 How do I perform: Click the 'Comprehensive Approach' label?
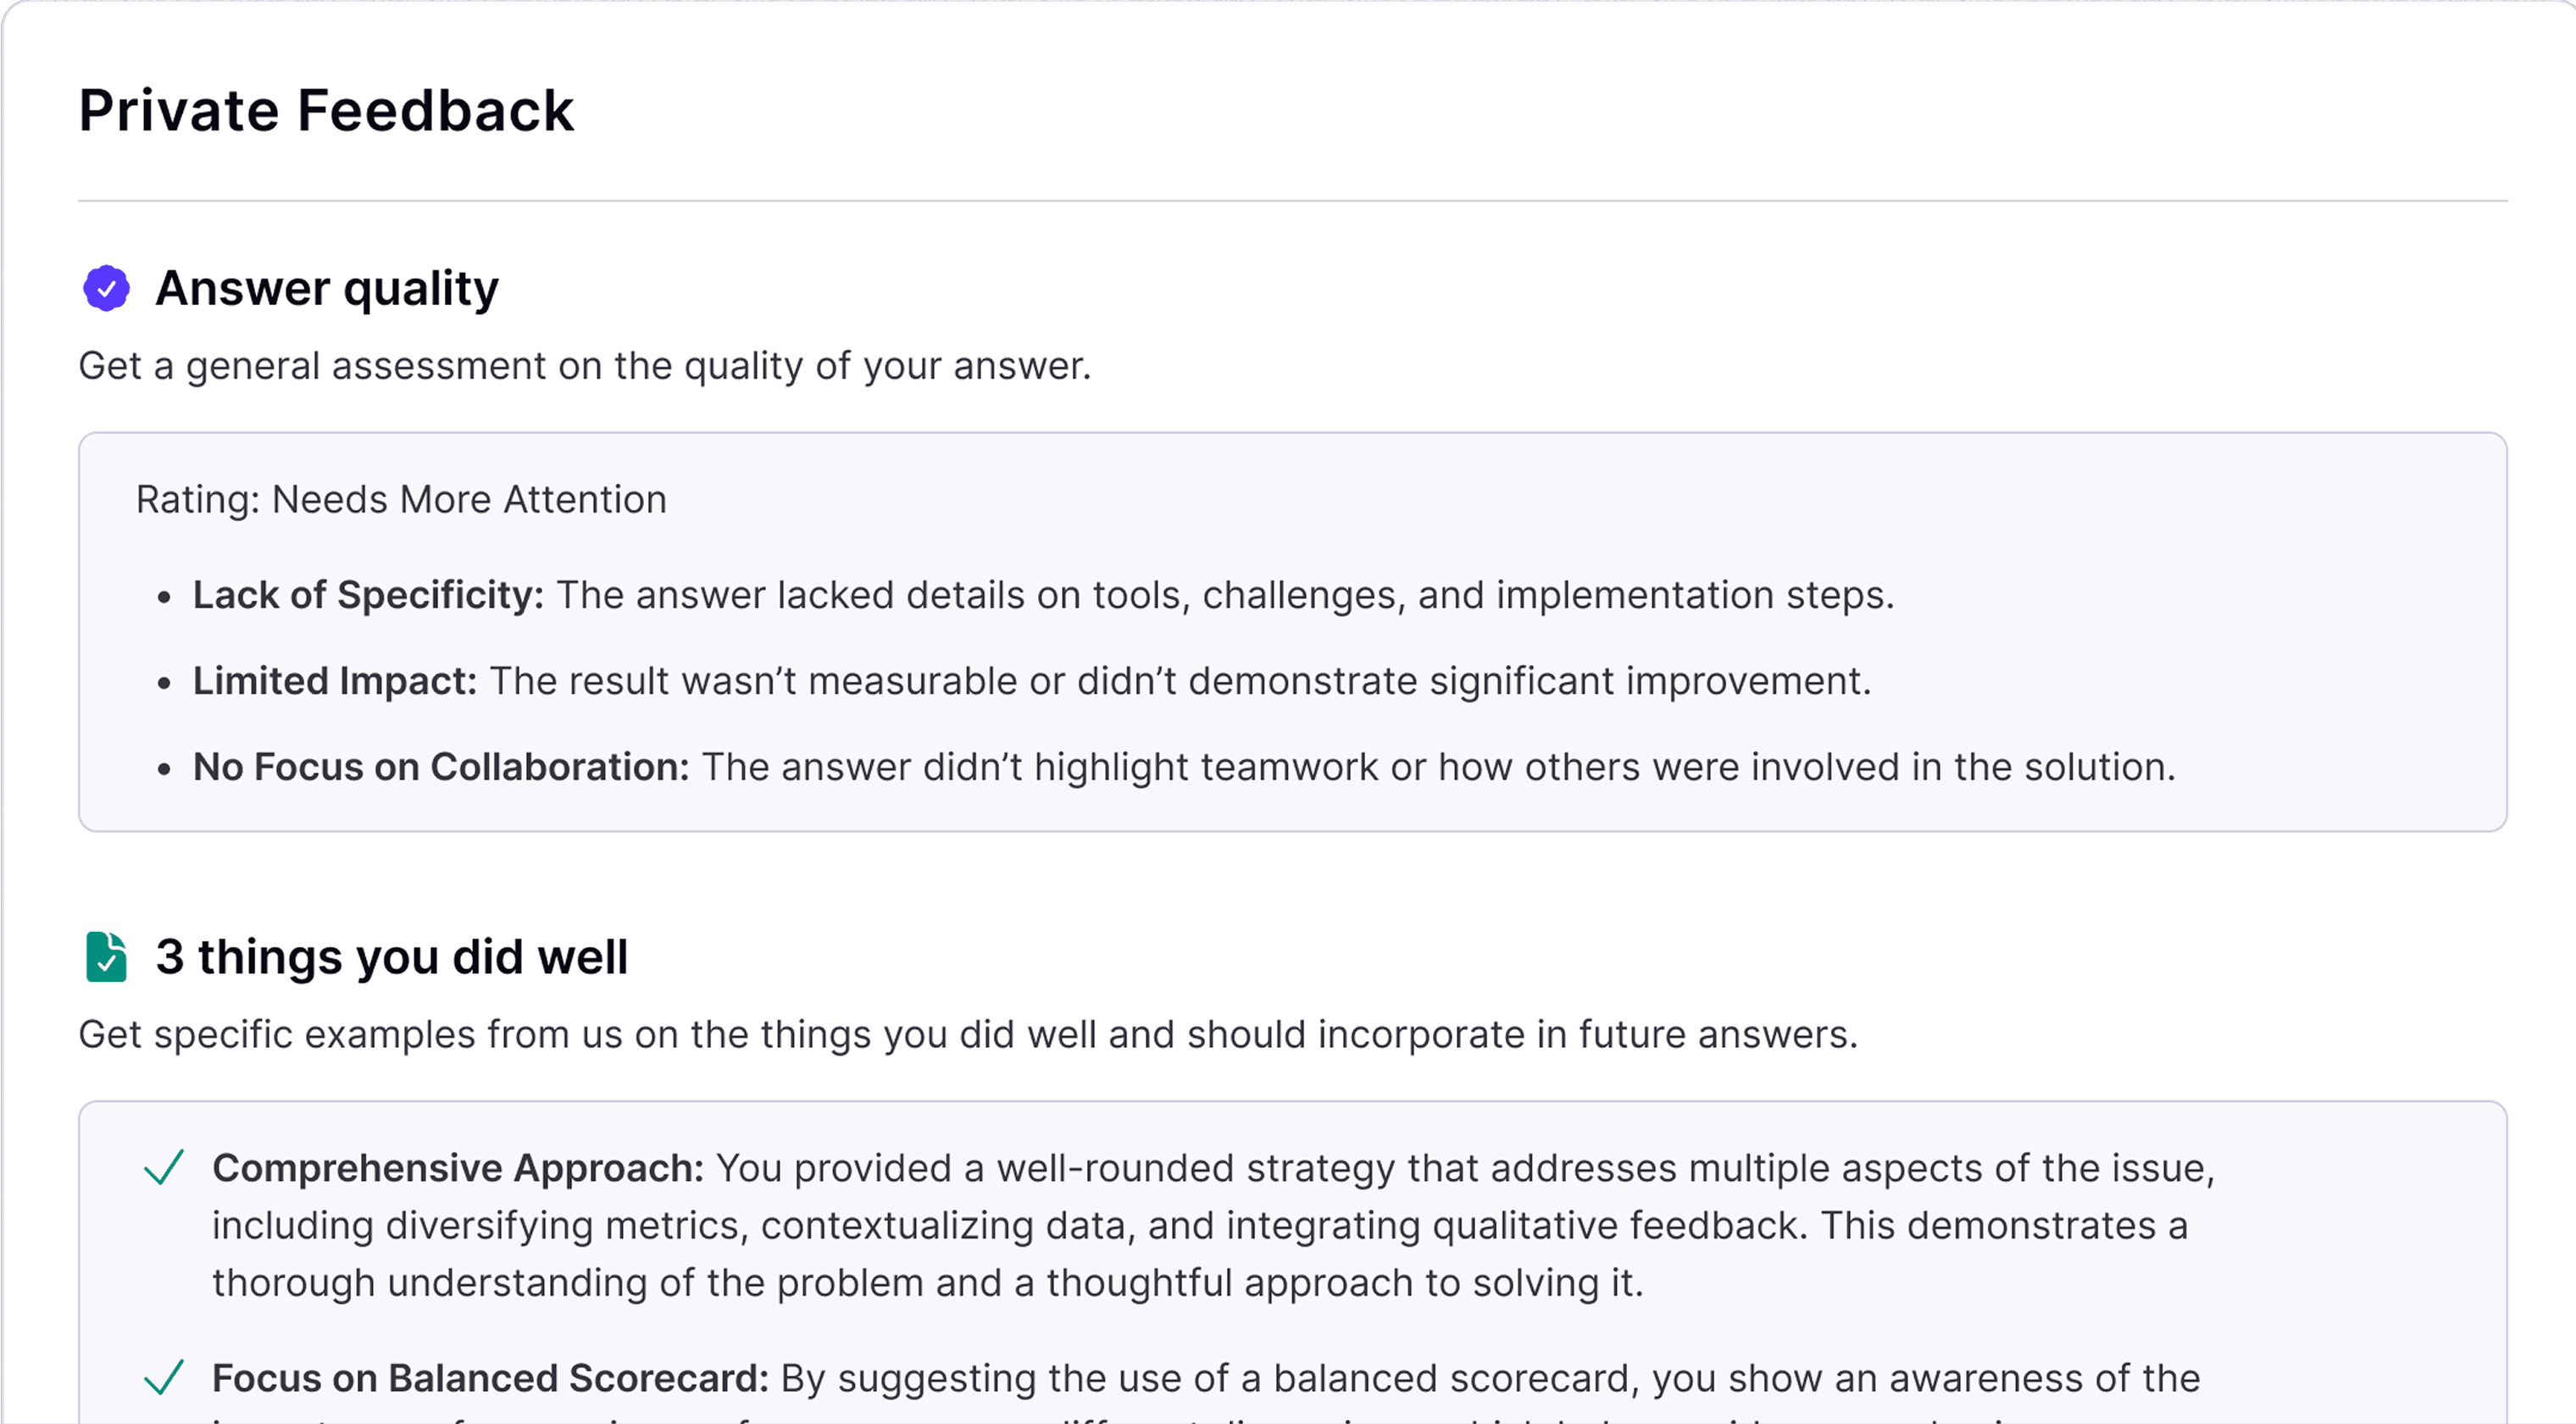pyautogui.click(x=458, y=1168)
